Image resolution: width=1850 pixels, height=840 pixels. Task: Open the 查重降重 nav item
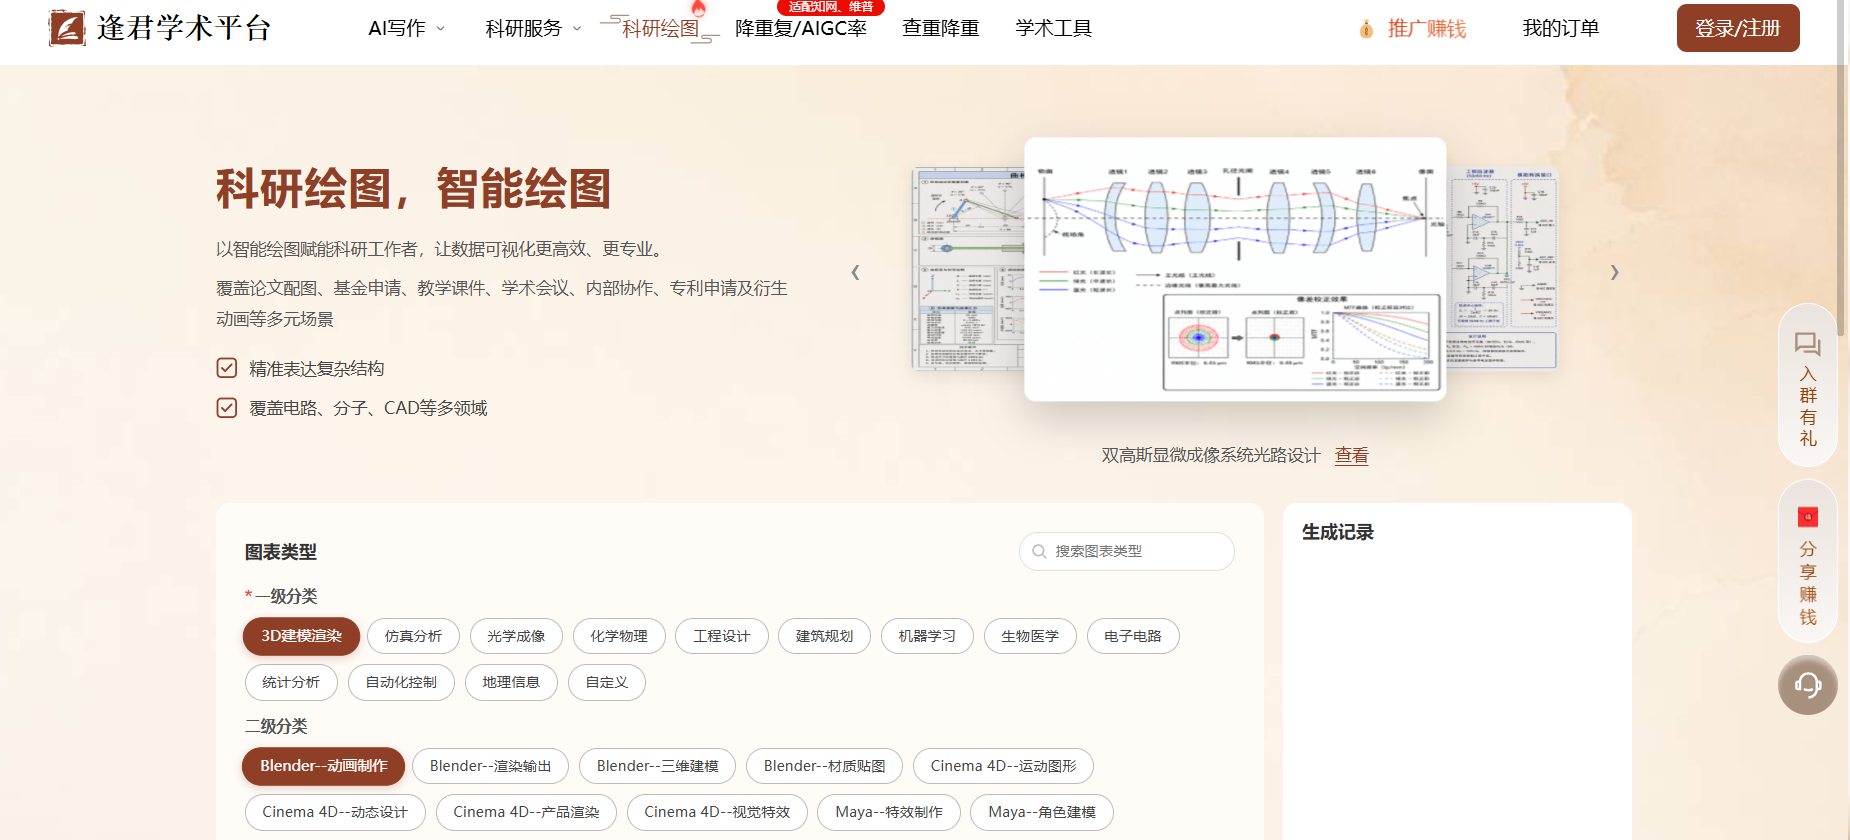[941, 28]
